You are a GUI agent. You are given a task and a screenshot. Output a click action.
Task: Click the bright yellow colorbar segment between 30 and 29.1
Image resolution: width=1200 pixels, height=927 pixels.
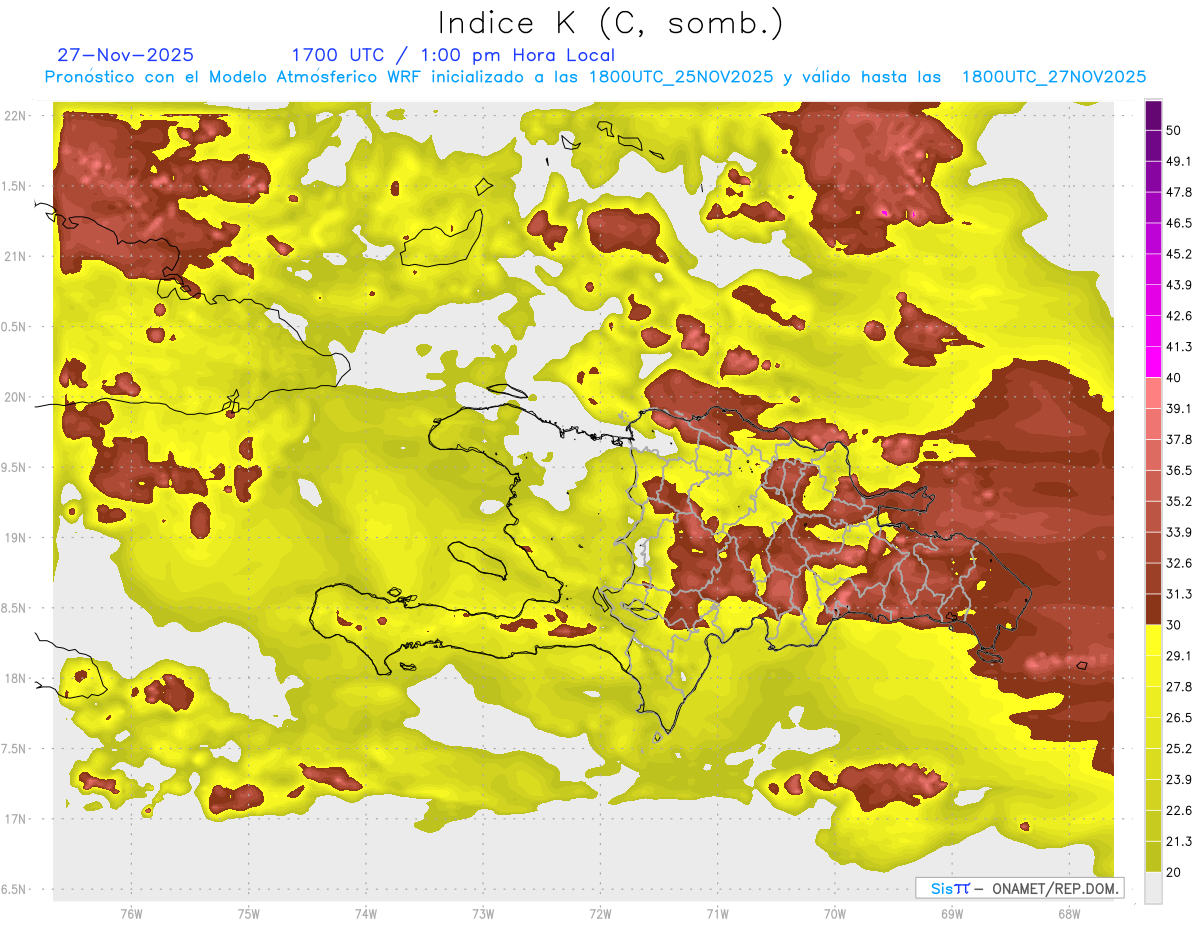coord(1153,640)
